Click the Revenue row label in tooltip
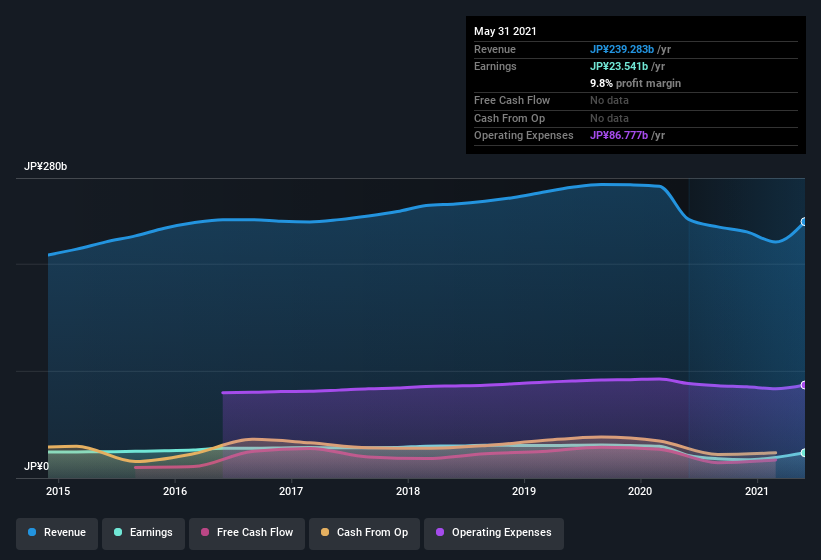 tap(495, 49)
